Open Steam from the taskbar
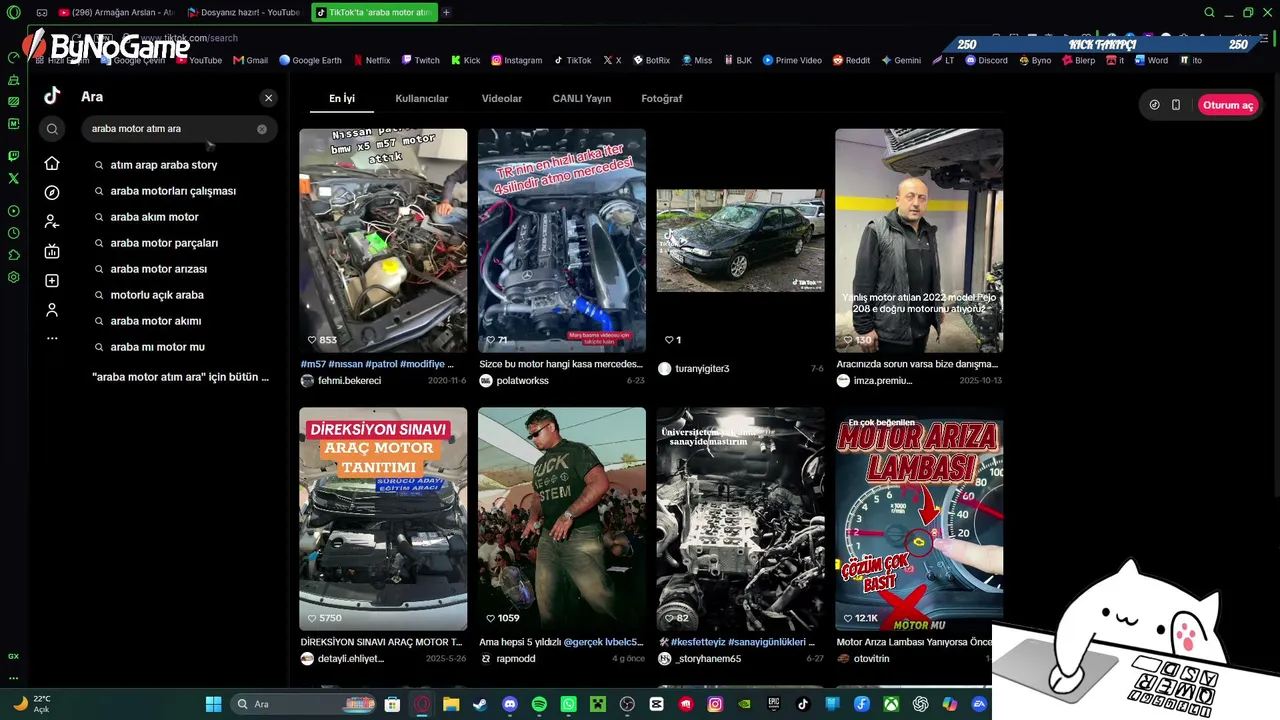Image resolution: width=1280 pixels, height=720 pixels. (480, 704)
